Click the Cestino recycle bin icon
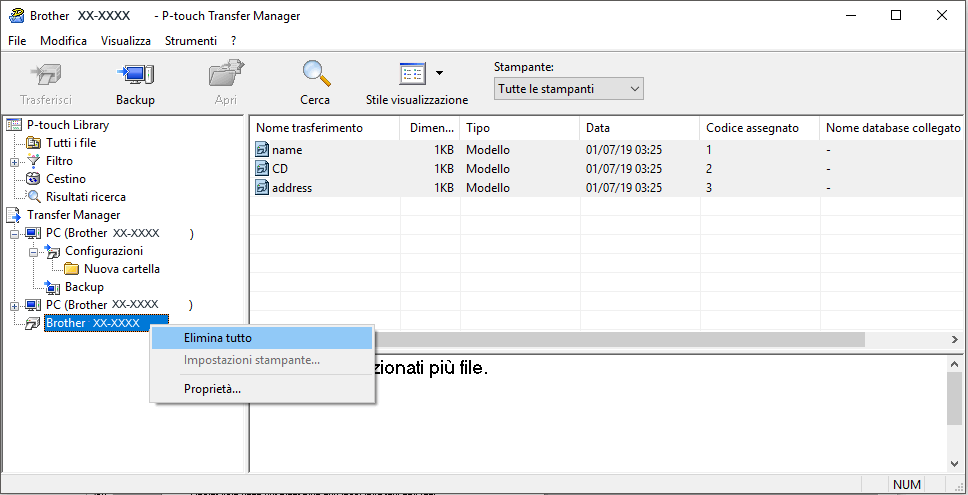Image resolution: width=968 pixels, height=495 pixels. 33,179
